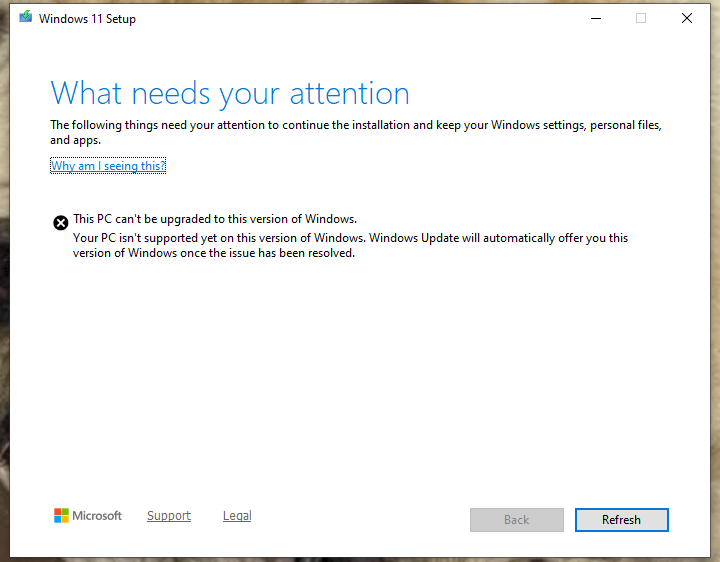Click the 'Windows 11 Setup' title text
This screenshot has height=562, width=720.
pyautogui.click(x=87, y=19)
